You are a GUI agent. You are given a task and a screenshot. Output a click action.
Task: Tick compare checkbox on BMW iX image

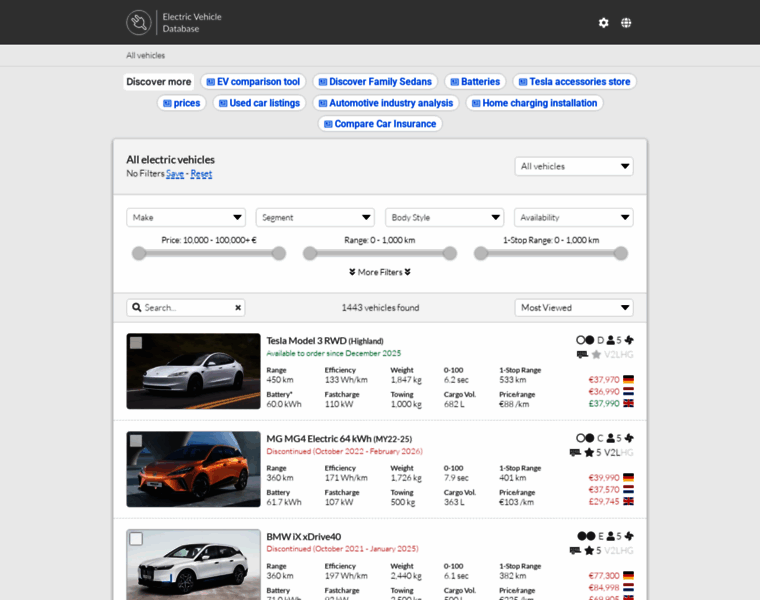pos(136,538)
